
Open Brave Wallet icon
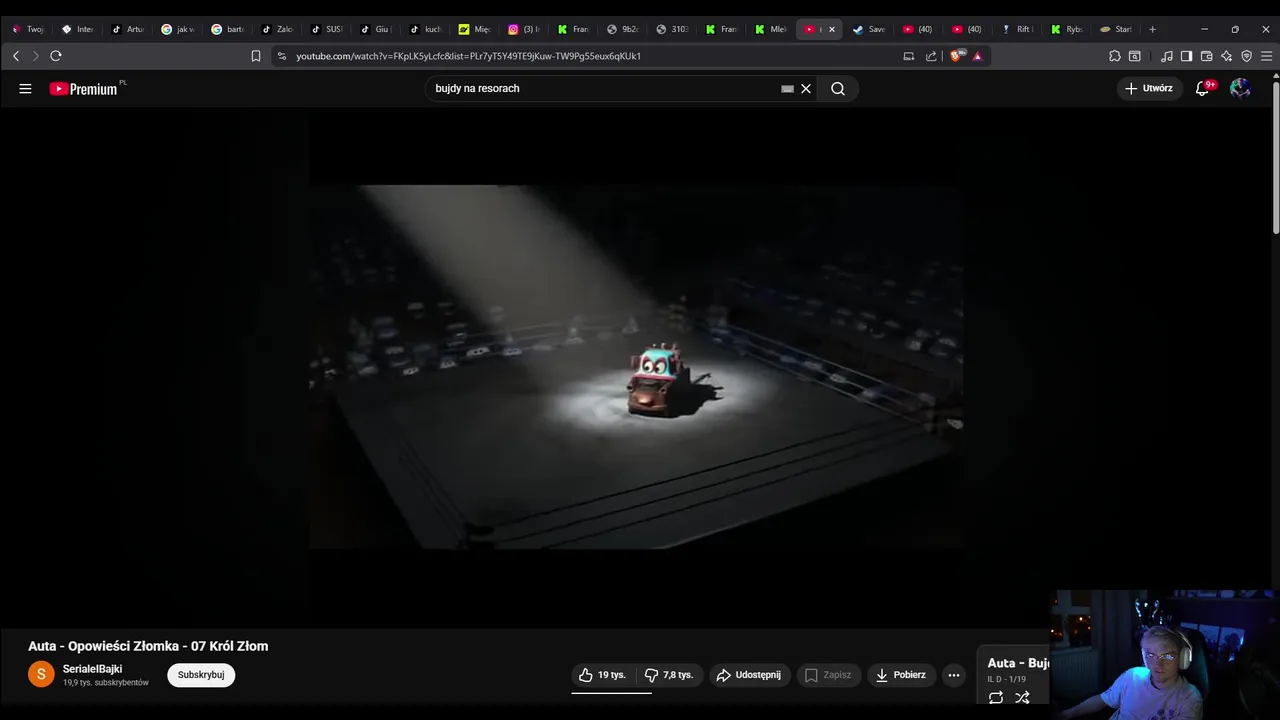coord(1206,56)
